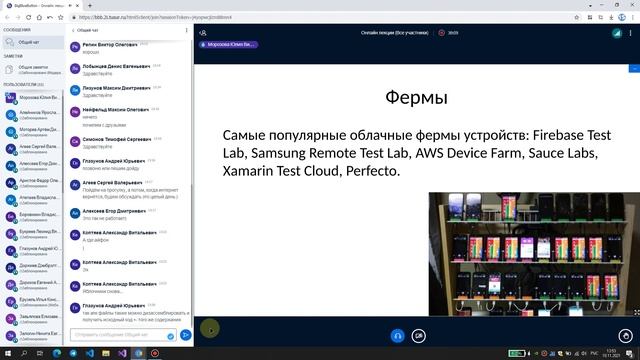
Task: Open Windows taskbar search
Action: tap(24, 353)
